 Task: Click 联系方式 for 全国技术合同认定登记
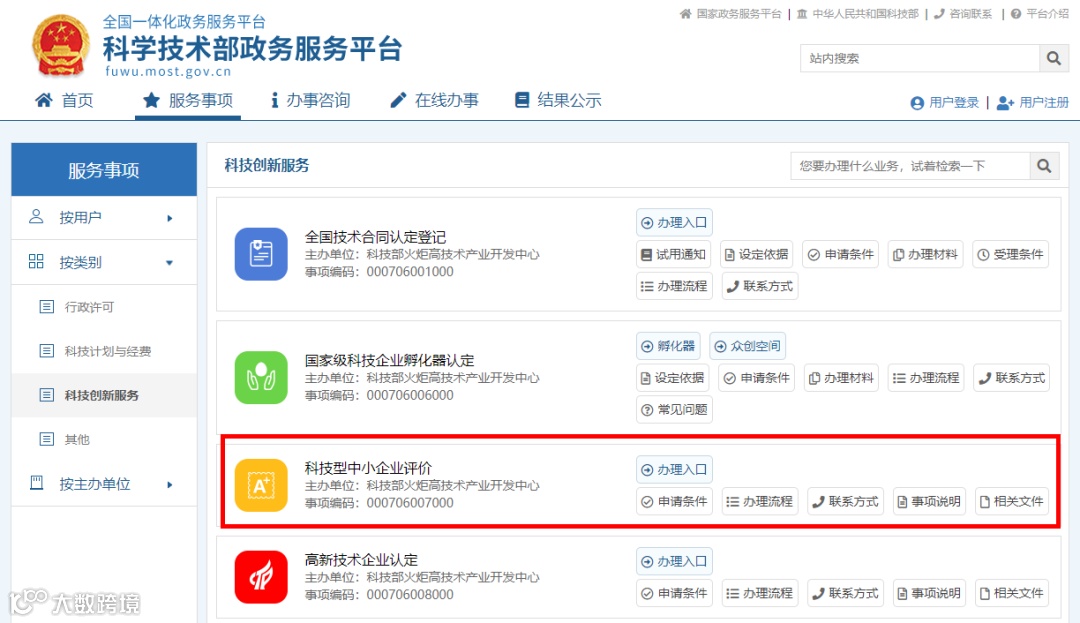pyautogui.click(x=760, y=286)
